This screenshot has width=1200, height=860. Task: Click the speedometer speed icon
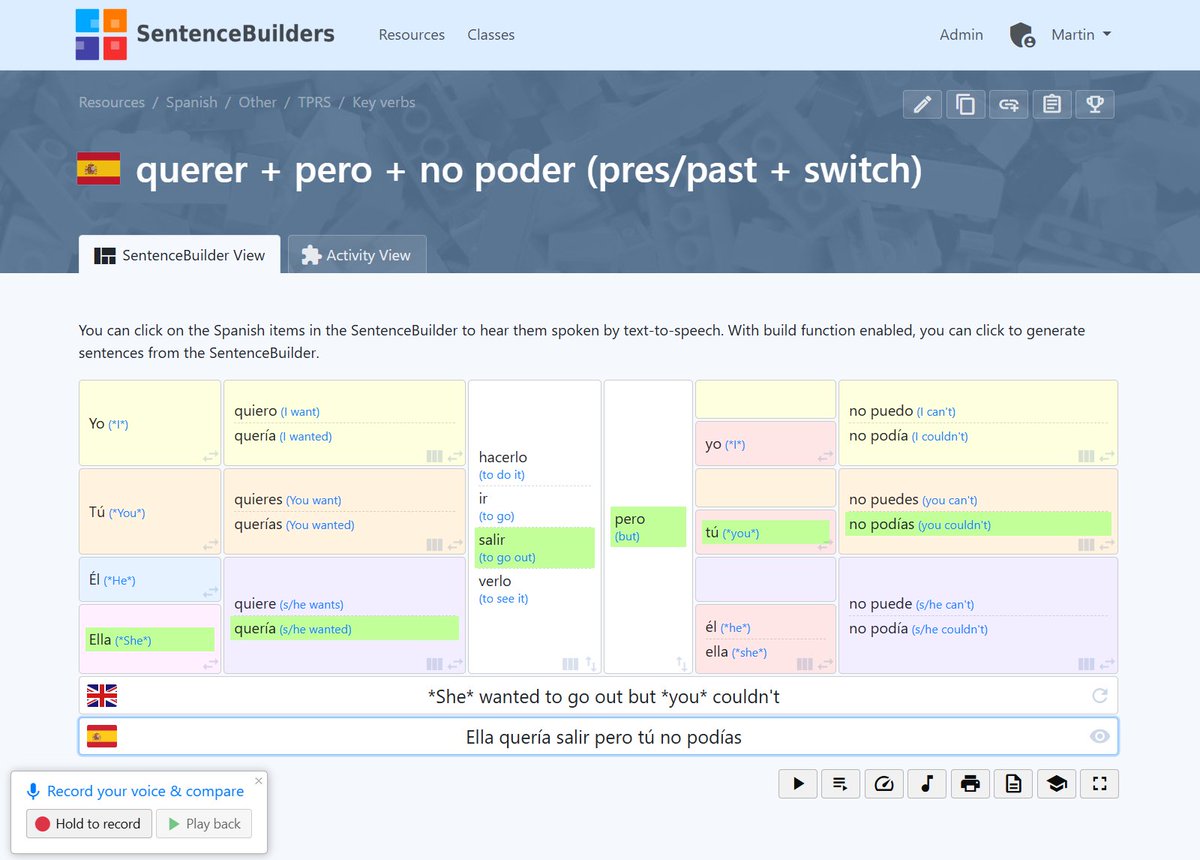[x=883, y=784]
